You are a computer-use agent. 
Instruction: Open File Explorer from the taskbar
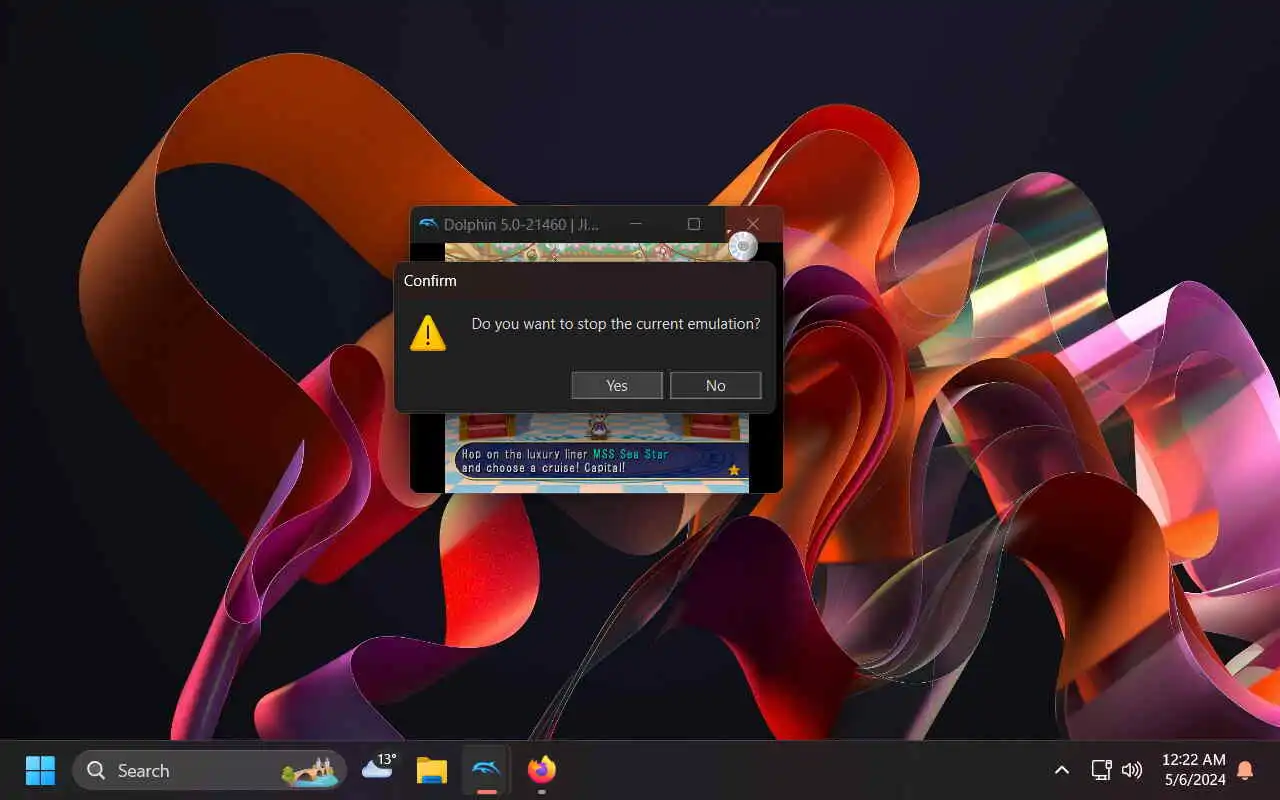point(432,770)
